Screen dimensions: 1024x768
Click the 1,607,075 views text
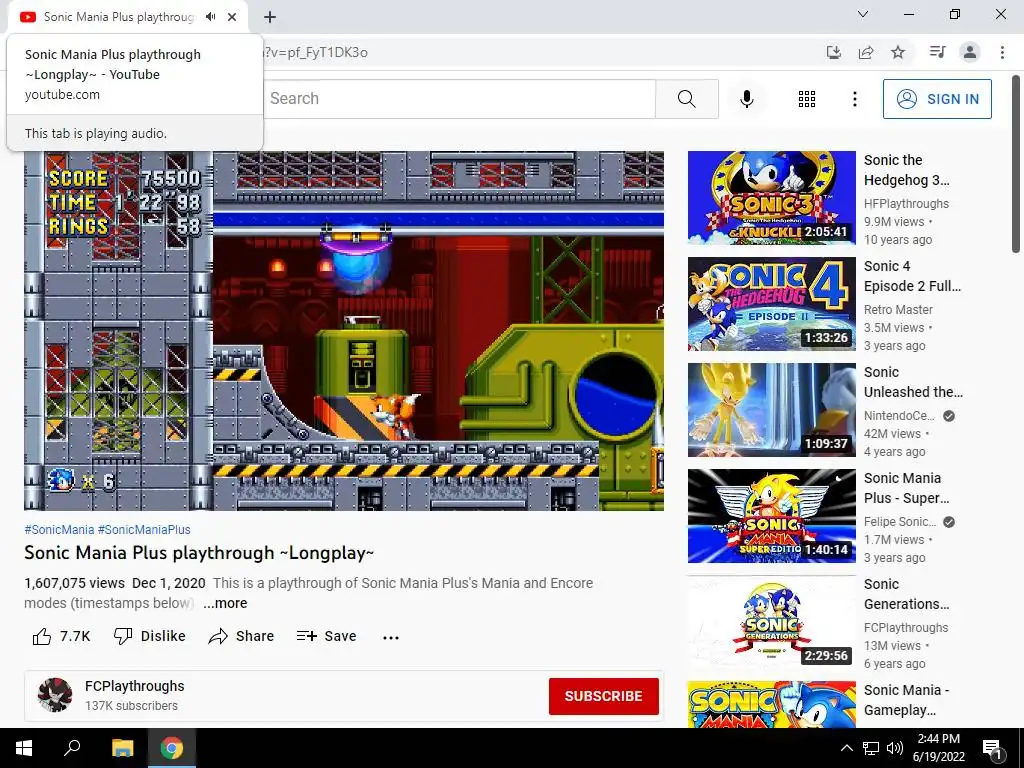(x=74, y=583)
